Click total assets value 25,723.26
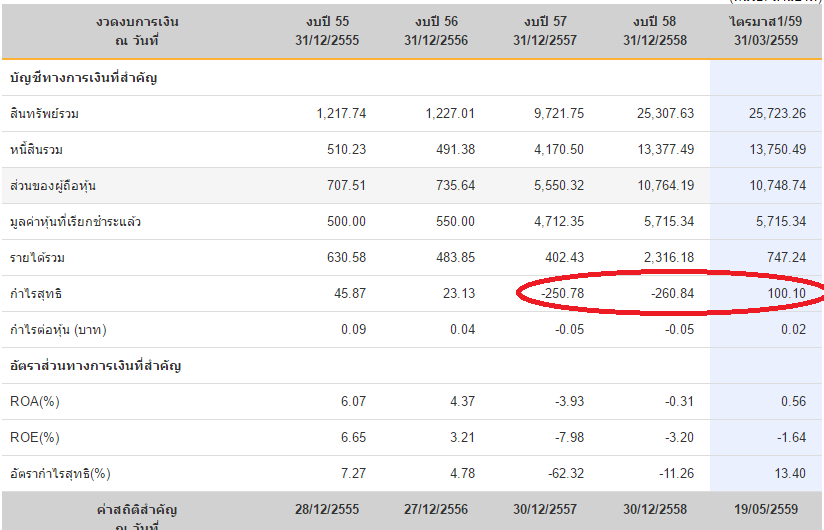 pyautogui.click(x=777, y=114)
